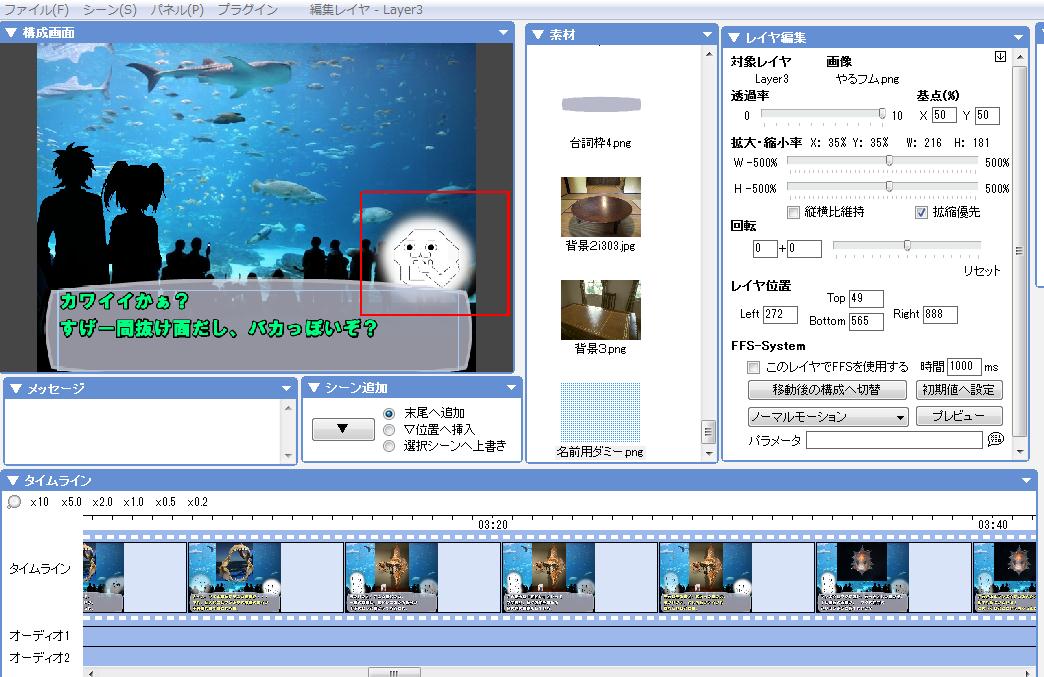This screenshot has height=677, width=1044.
Task: Toggle 拡縮優先 checkbox
Action: [x=921, y=212]
